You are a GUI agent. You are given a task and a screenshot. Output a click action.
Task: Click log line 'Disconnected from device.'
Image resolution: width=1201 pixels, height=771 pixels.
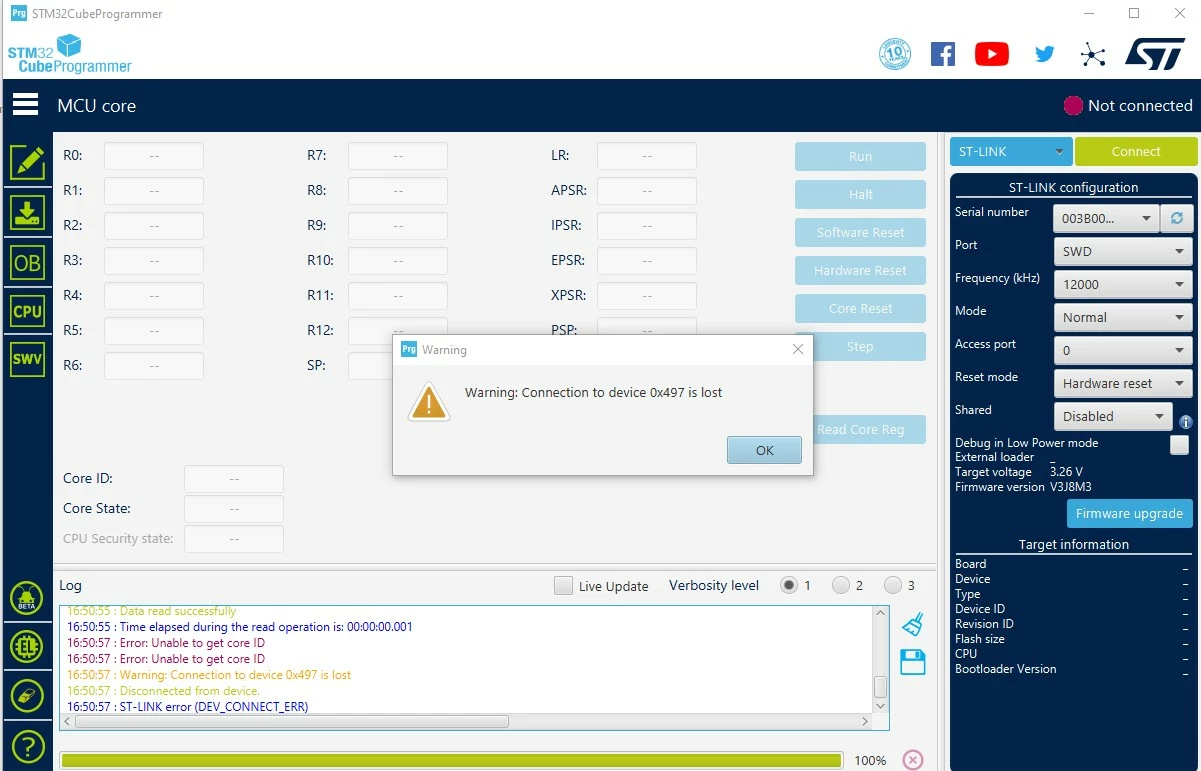coord(163,690)
